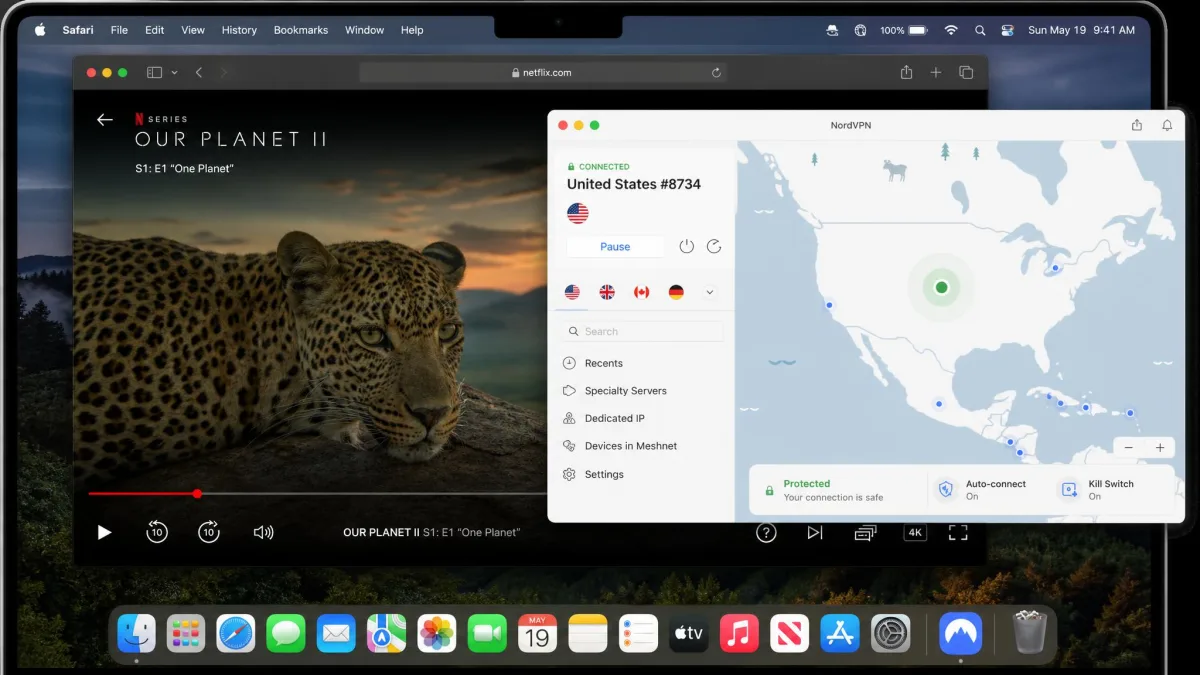Screen dimensions: 1200x675
Task: Open NordVPN from the Dock
Action: (x=961, y=633)
